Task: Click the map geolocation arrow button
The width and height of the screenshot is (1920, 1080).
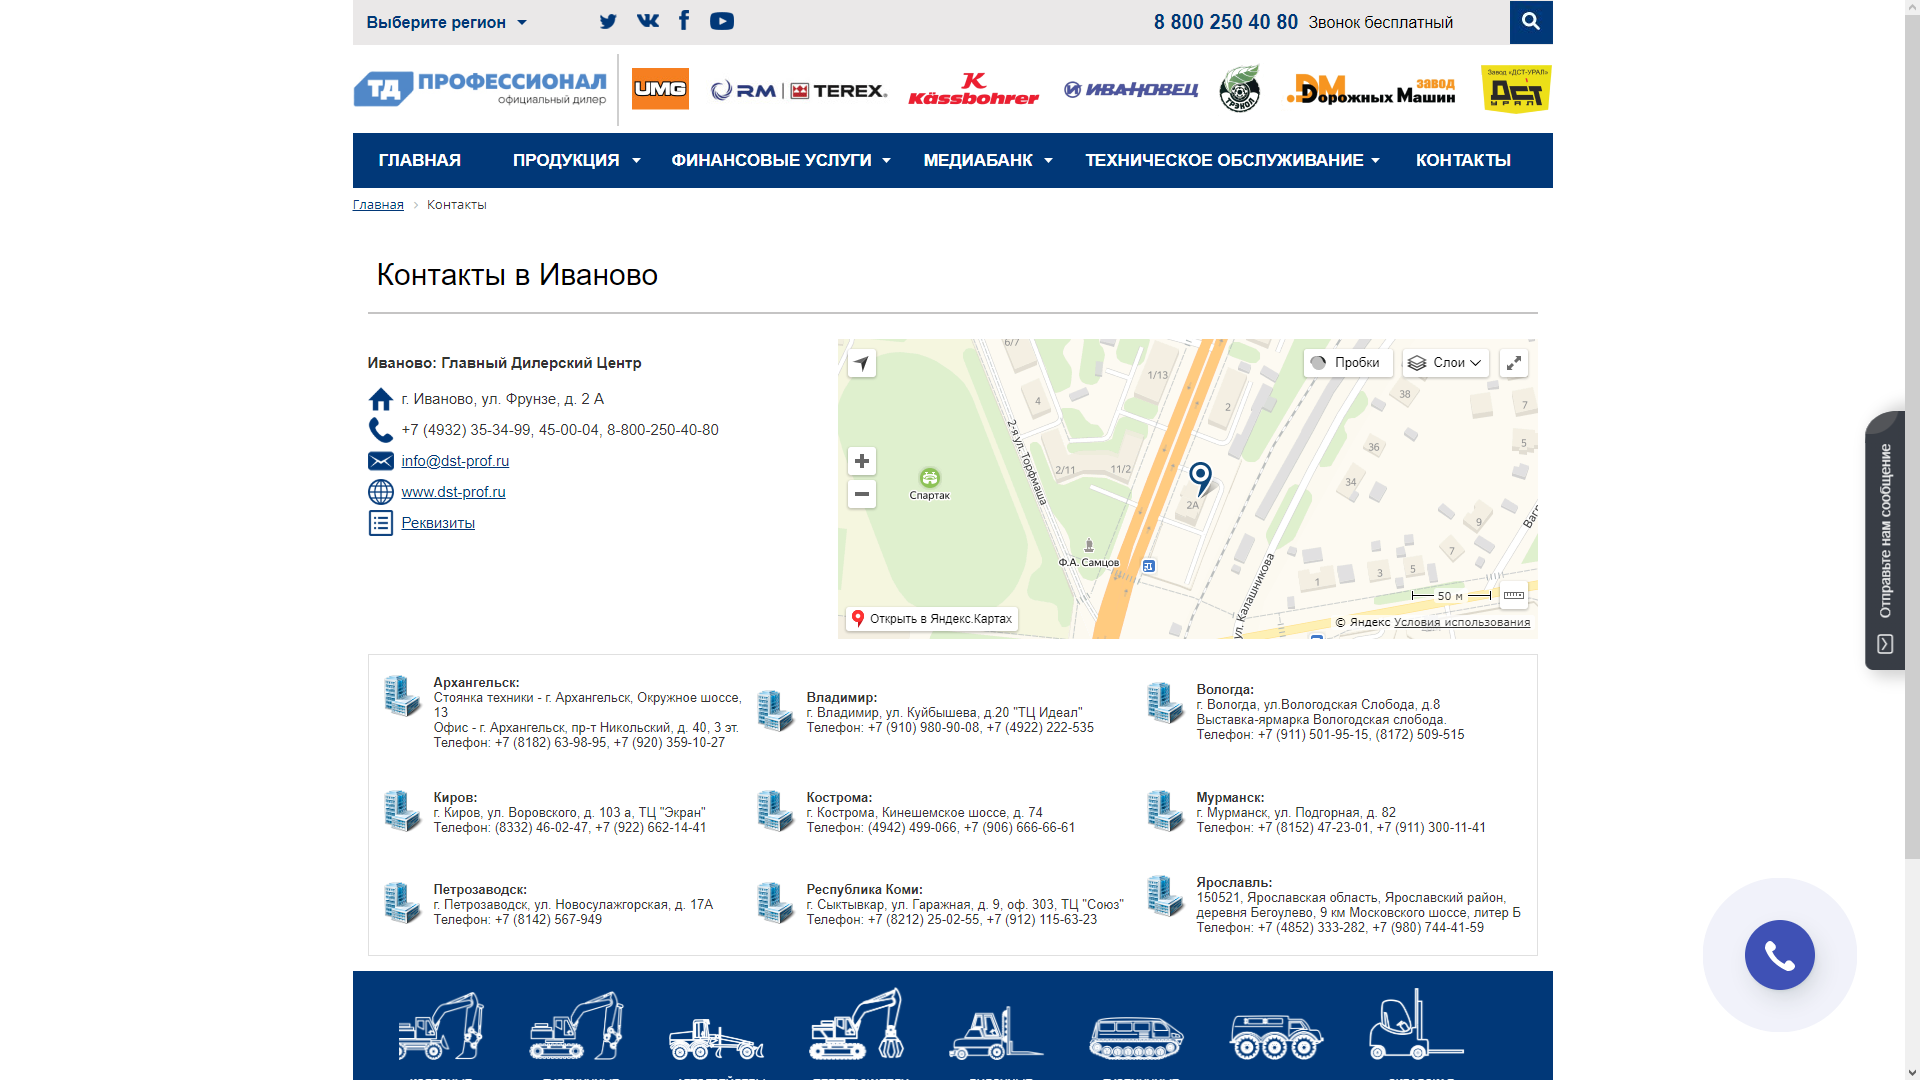Action: (x=862, y=363)
